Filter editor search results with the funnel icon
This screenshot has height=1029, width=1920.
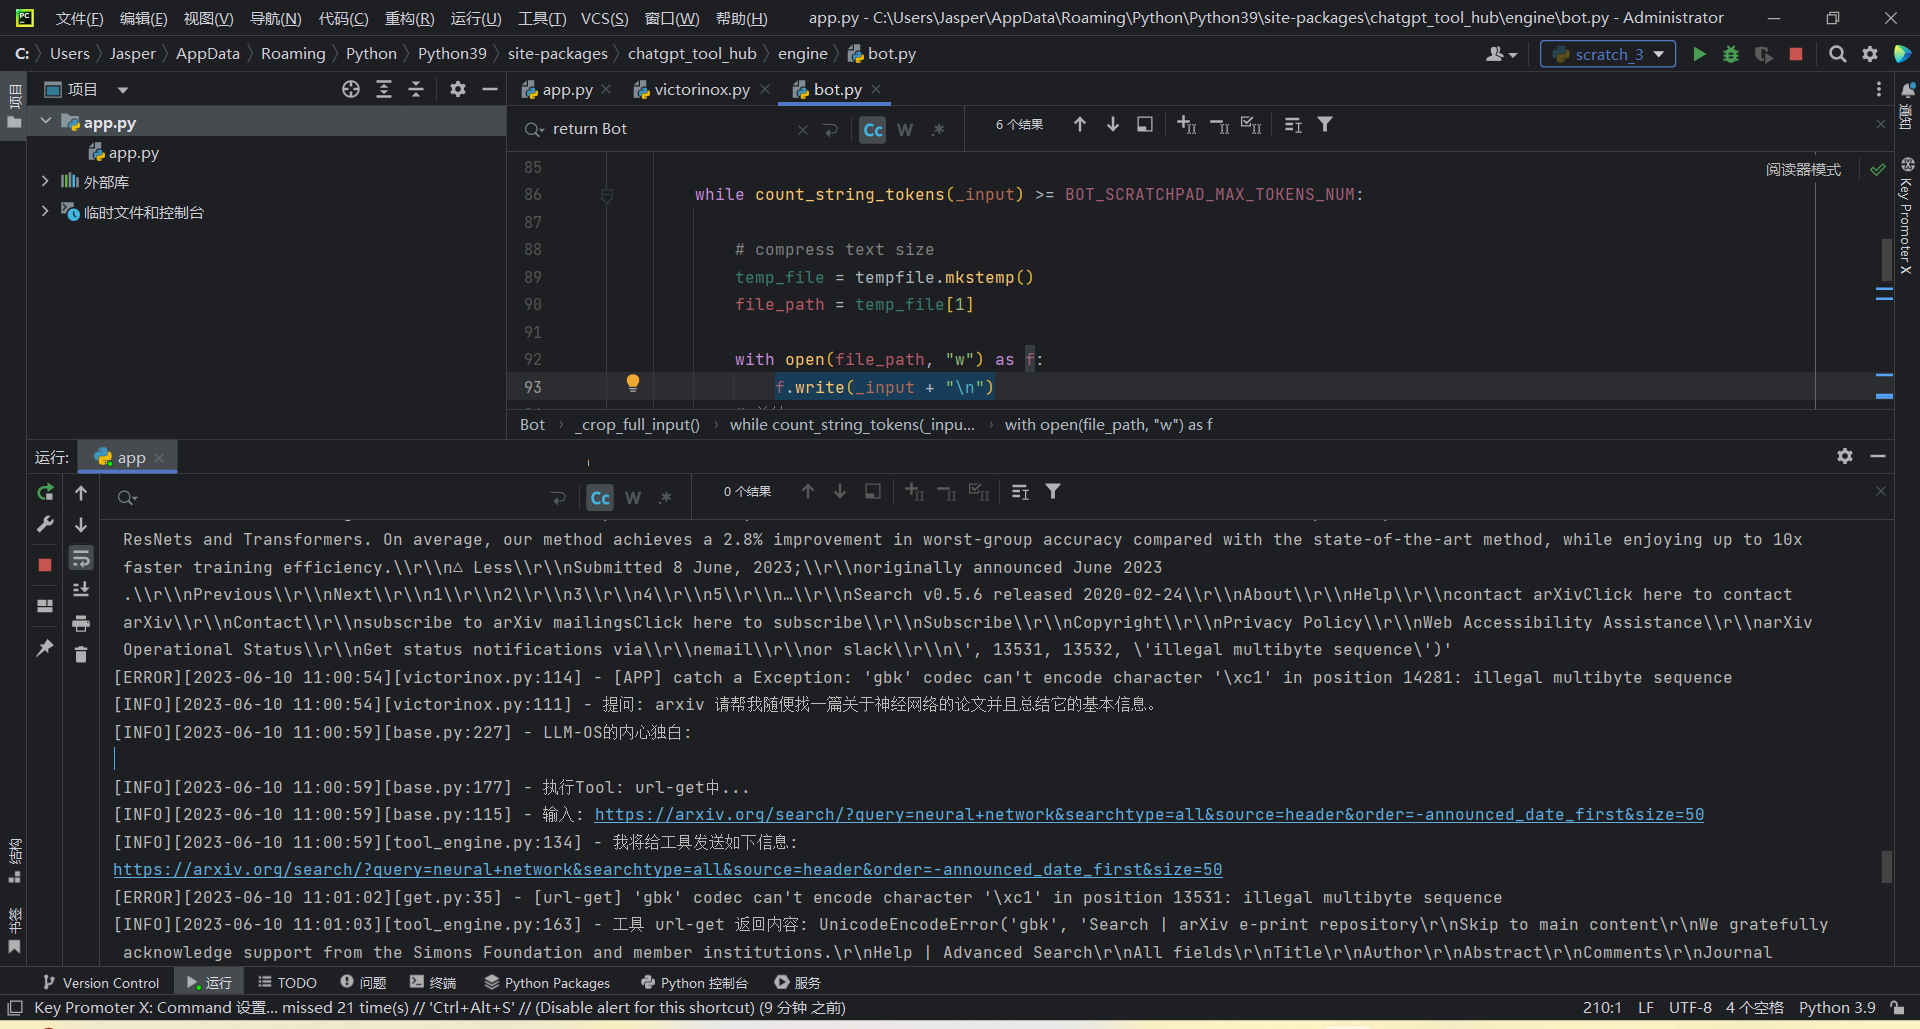[x=1325, y=124]
